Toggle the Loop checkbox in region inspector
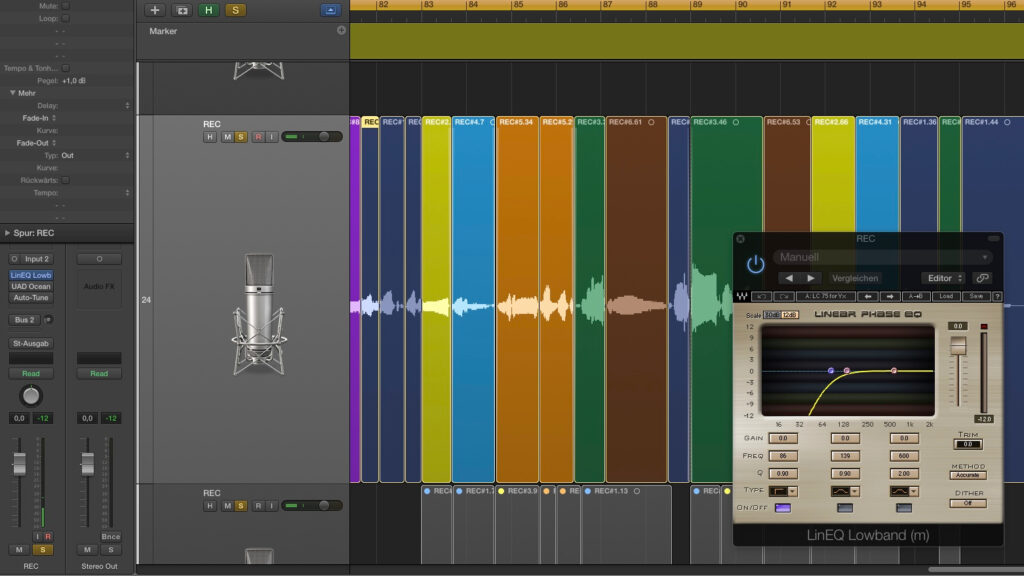 66,18
